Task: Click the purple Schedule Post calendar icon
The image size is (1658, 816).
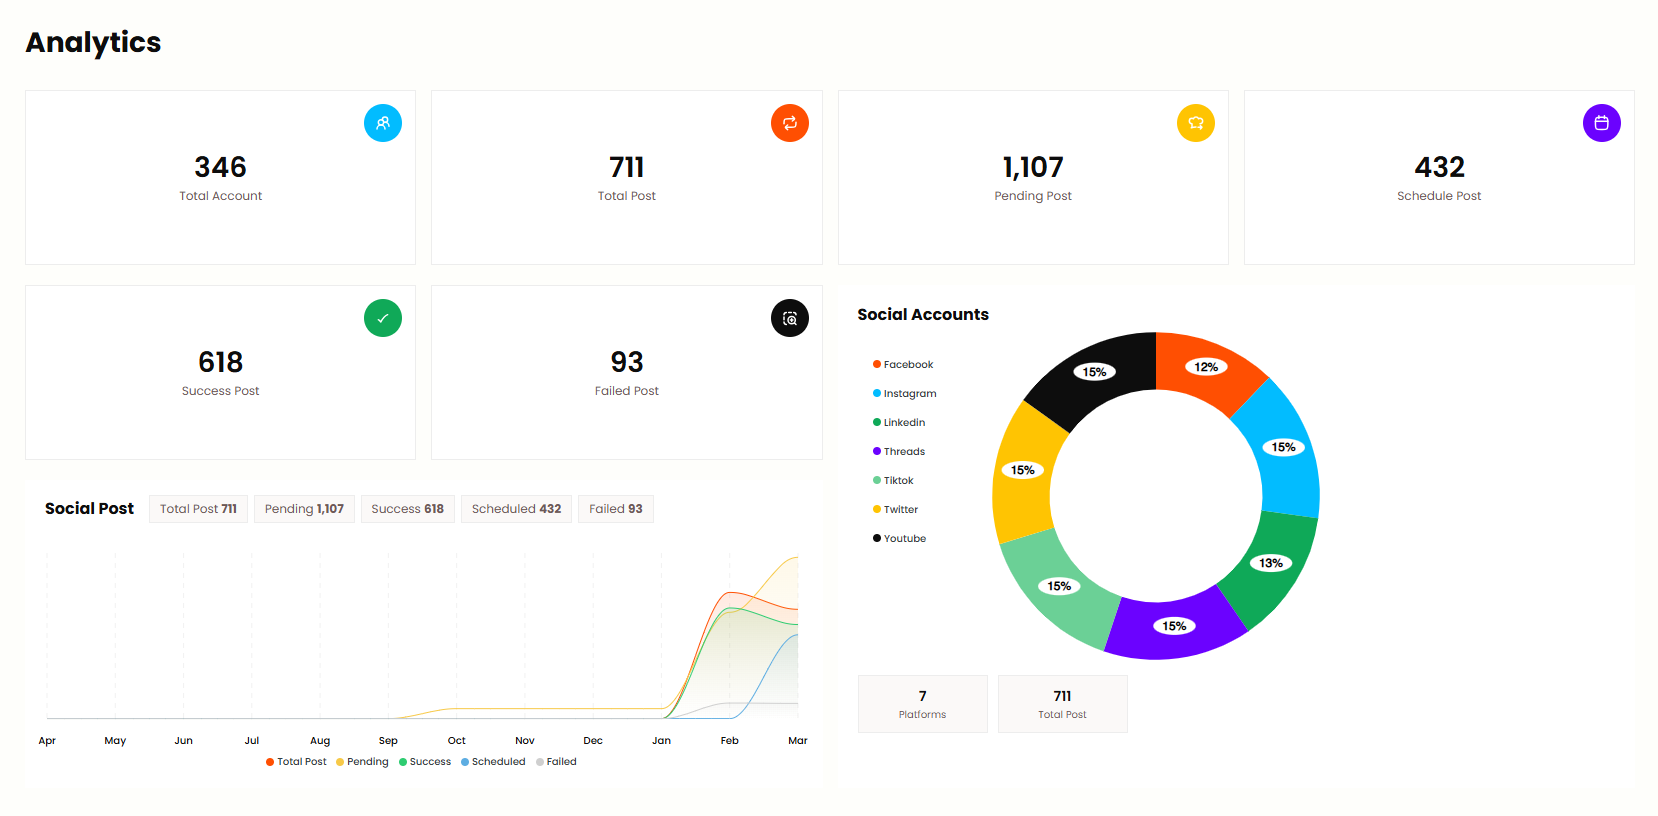Action: coord(1602,123)
